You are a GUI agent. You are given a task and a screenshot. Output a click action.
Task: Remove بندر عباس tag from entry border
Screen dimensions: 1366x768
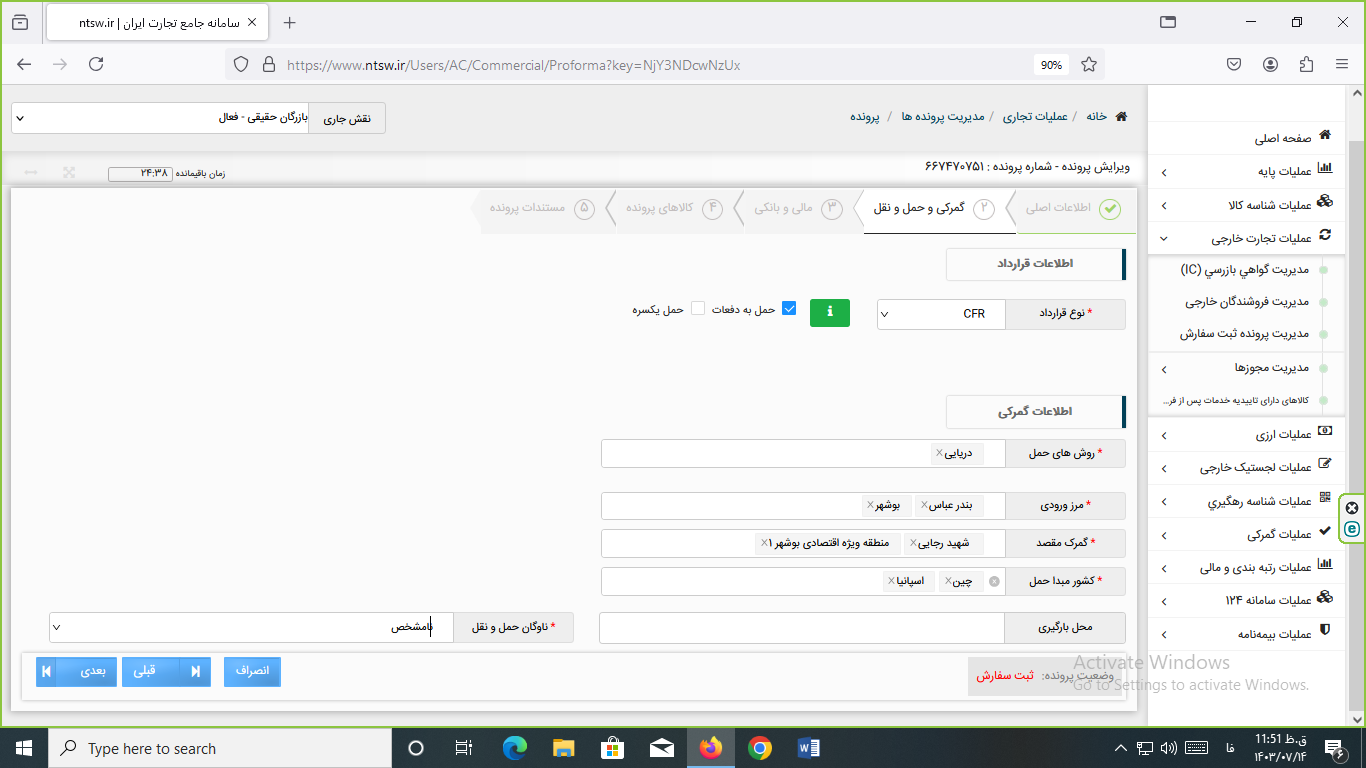pos(924,505)
